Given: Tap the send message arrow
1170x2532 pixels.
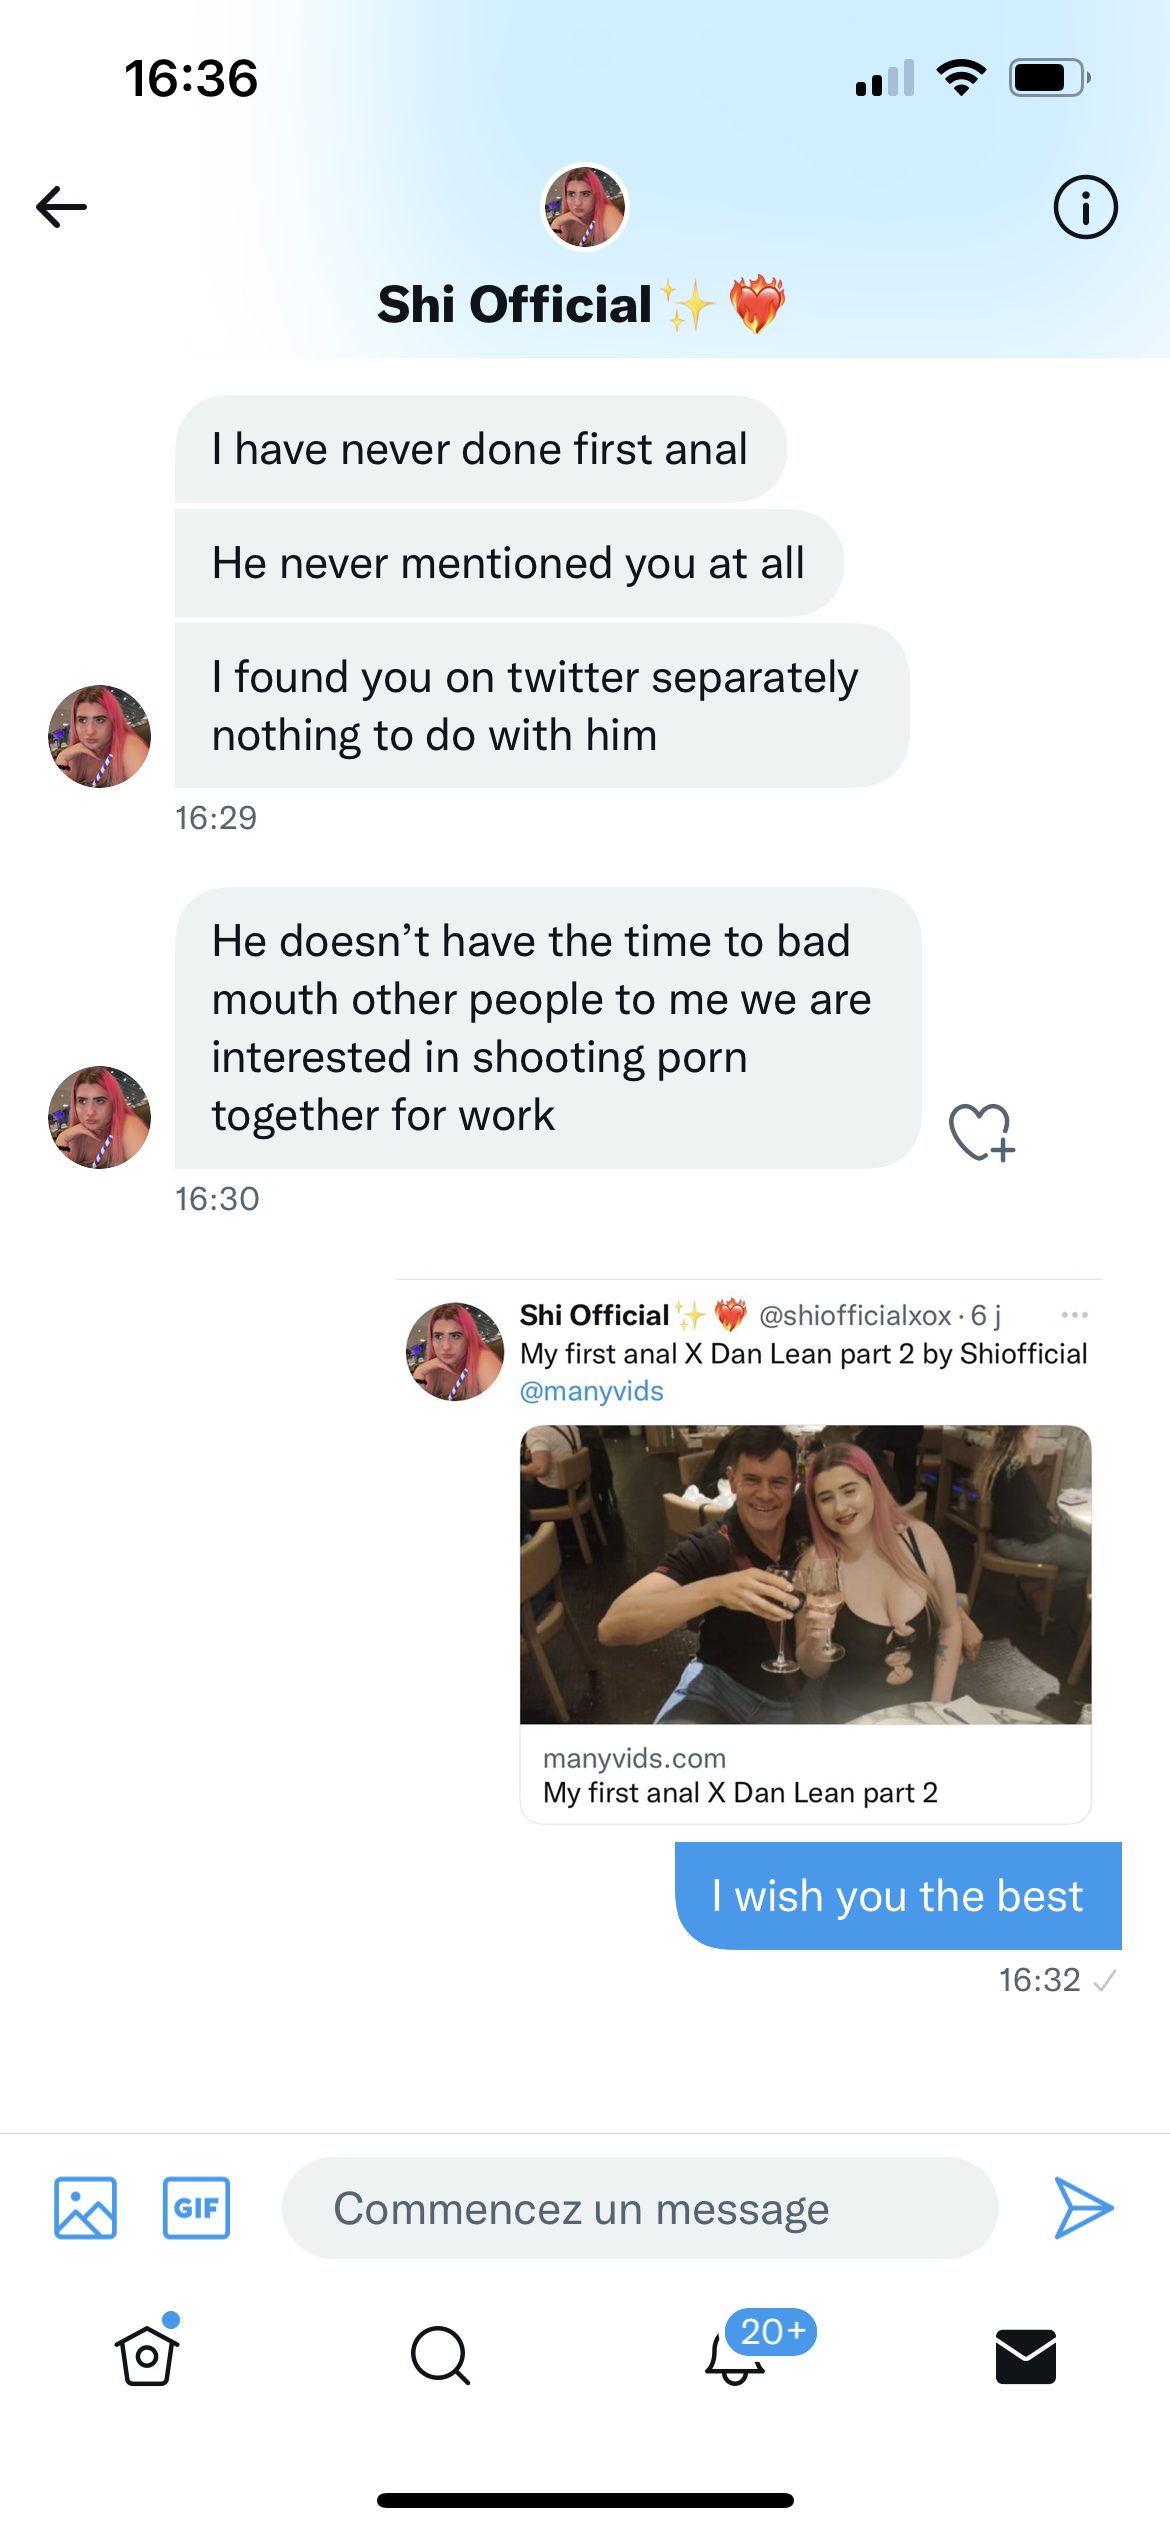Looking at the screenshot, I should tap(1083, 2207).
